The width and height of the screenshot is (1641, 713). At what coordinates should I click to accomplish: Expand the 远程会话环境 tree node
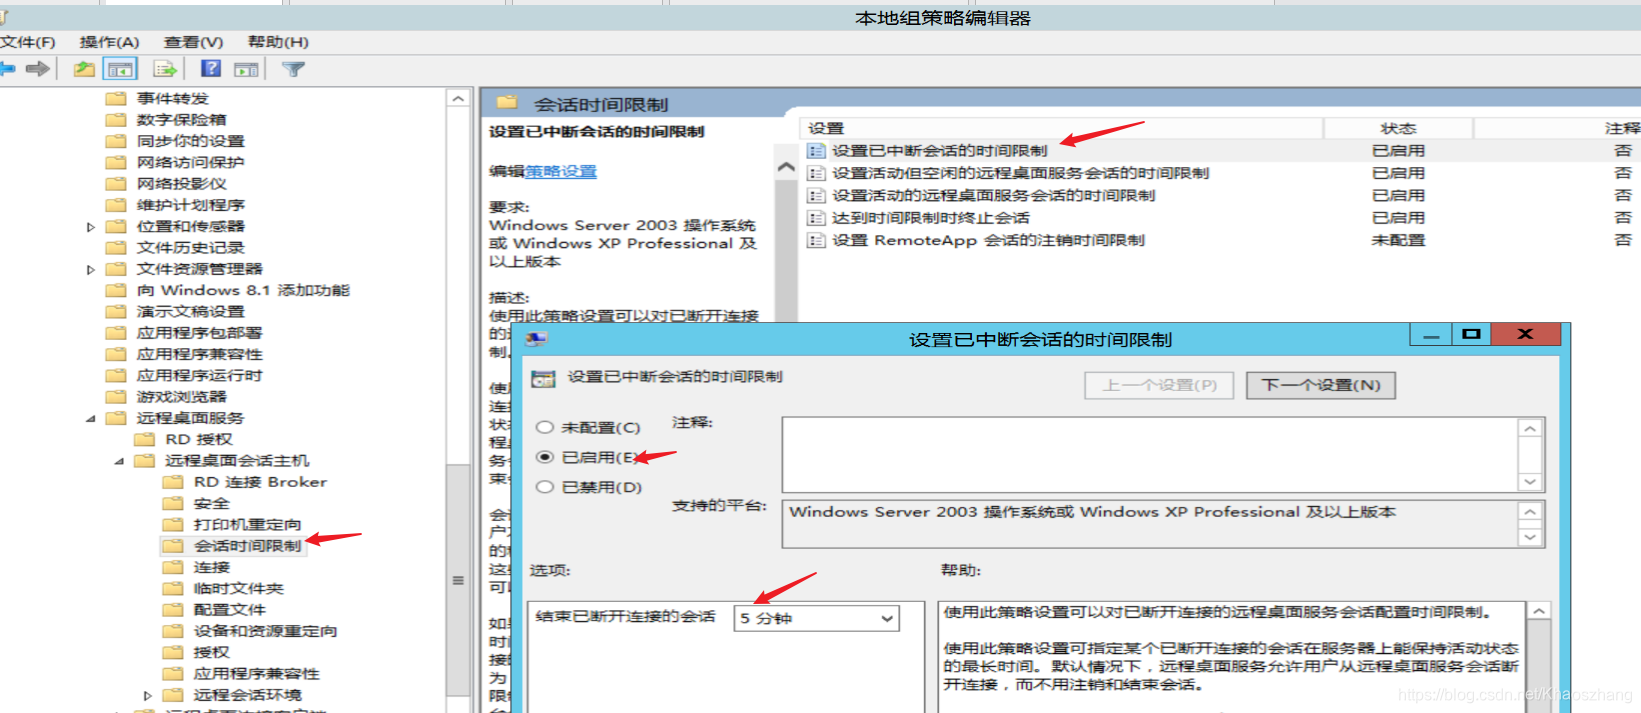point(147,695)
